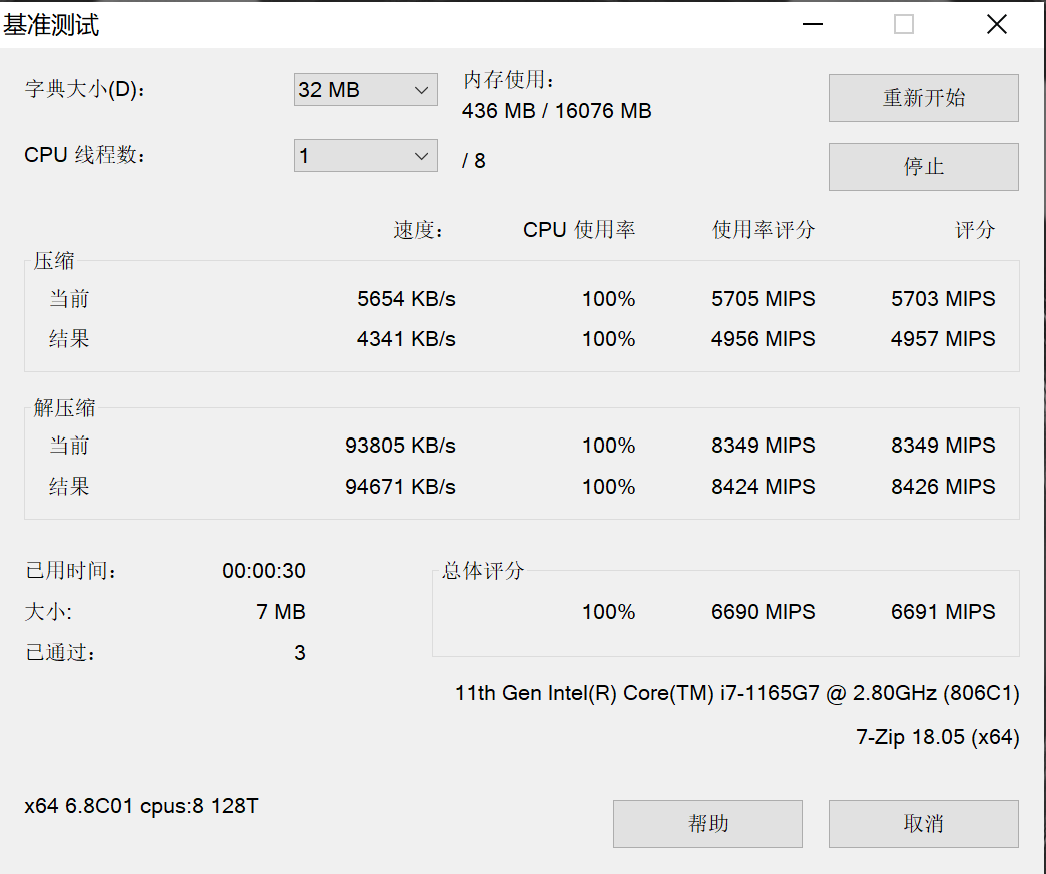Maximize the benchmark window
The width and height of the screenshot is (1046, 874).
point(904,25)
